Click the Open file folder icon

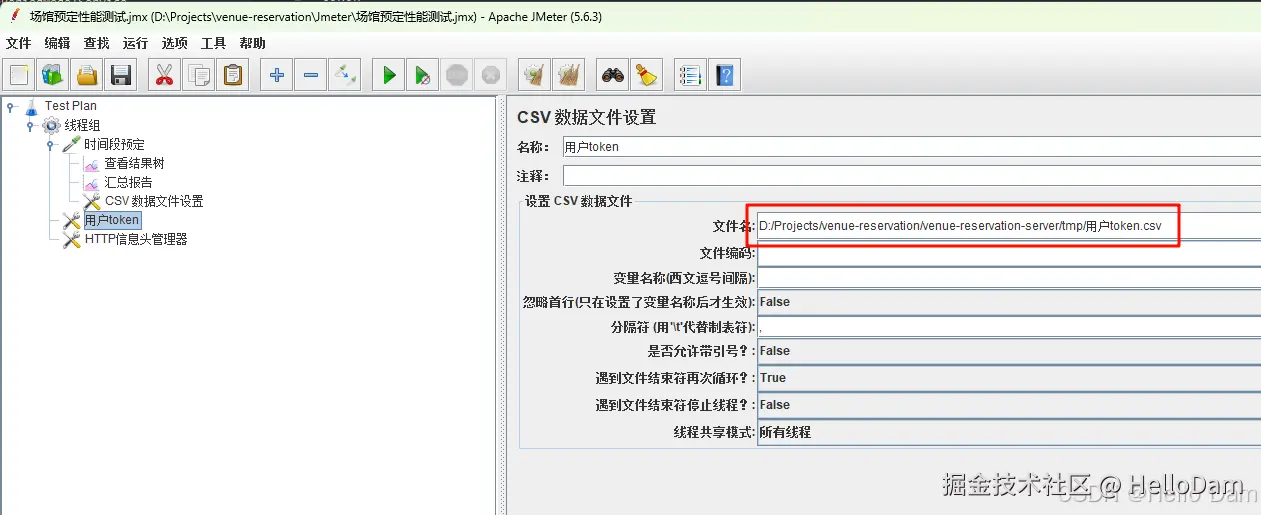[87, 75]
